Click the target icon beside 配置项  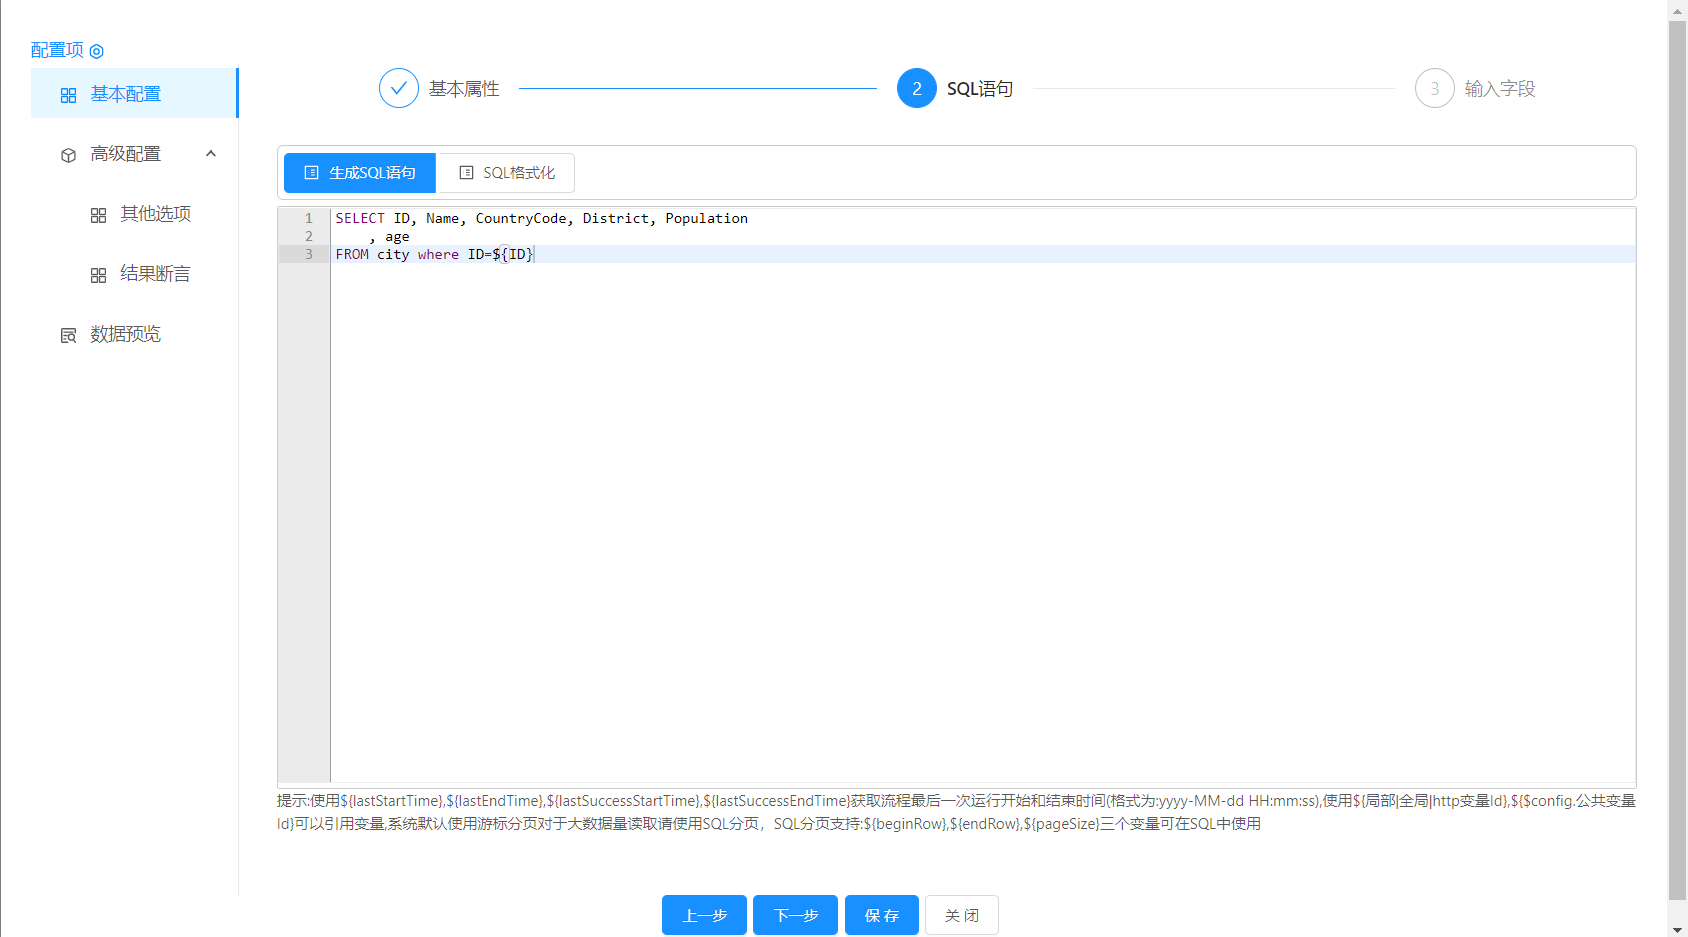(x=97, y=51)
